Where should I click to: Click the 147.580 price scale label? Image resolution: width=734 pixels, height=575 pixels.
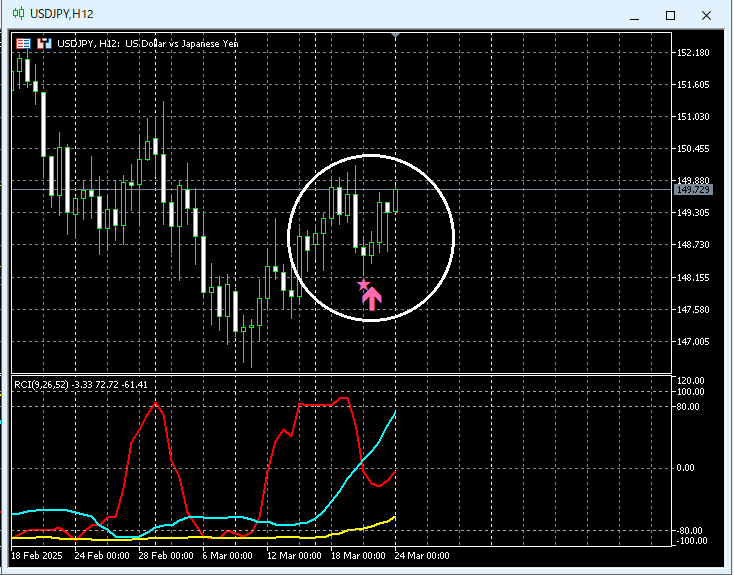coord(693,310)
